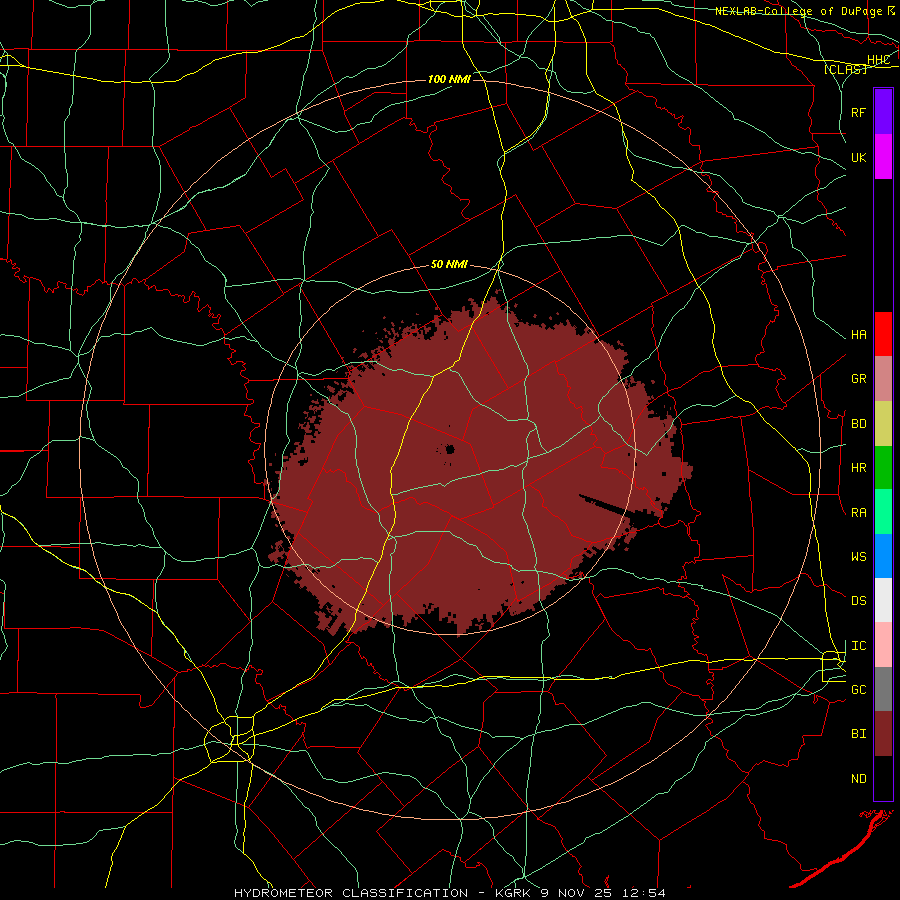
Task: Click the IC legend label
Action: click(858, 646)
